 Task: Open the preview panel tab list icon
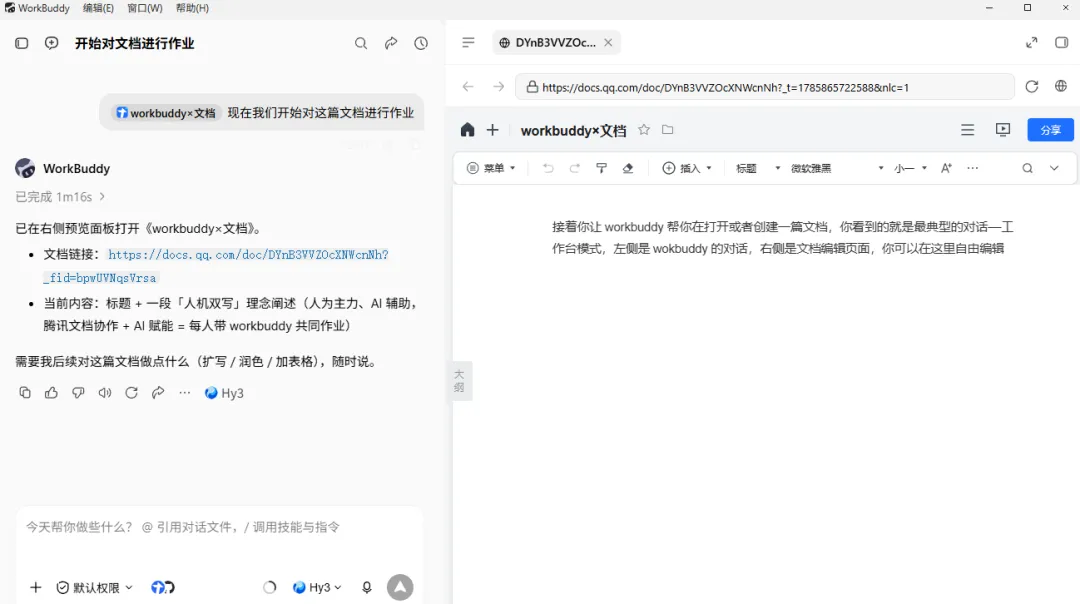pyautogui.click(x=468, y=43)
